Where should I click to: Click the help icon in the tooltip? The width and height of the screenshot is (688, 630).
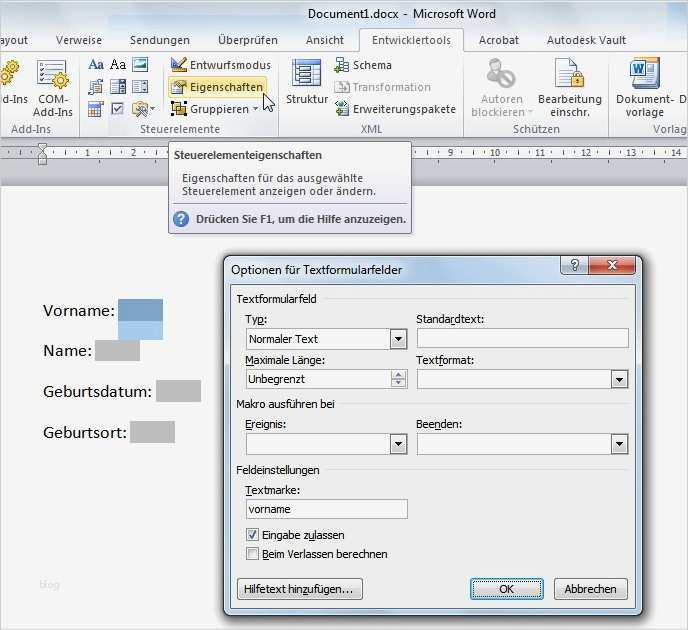(x=181, y=219)
